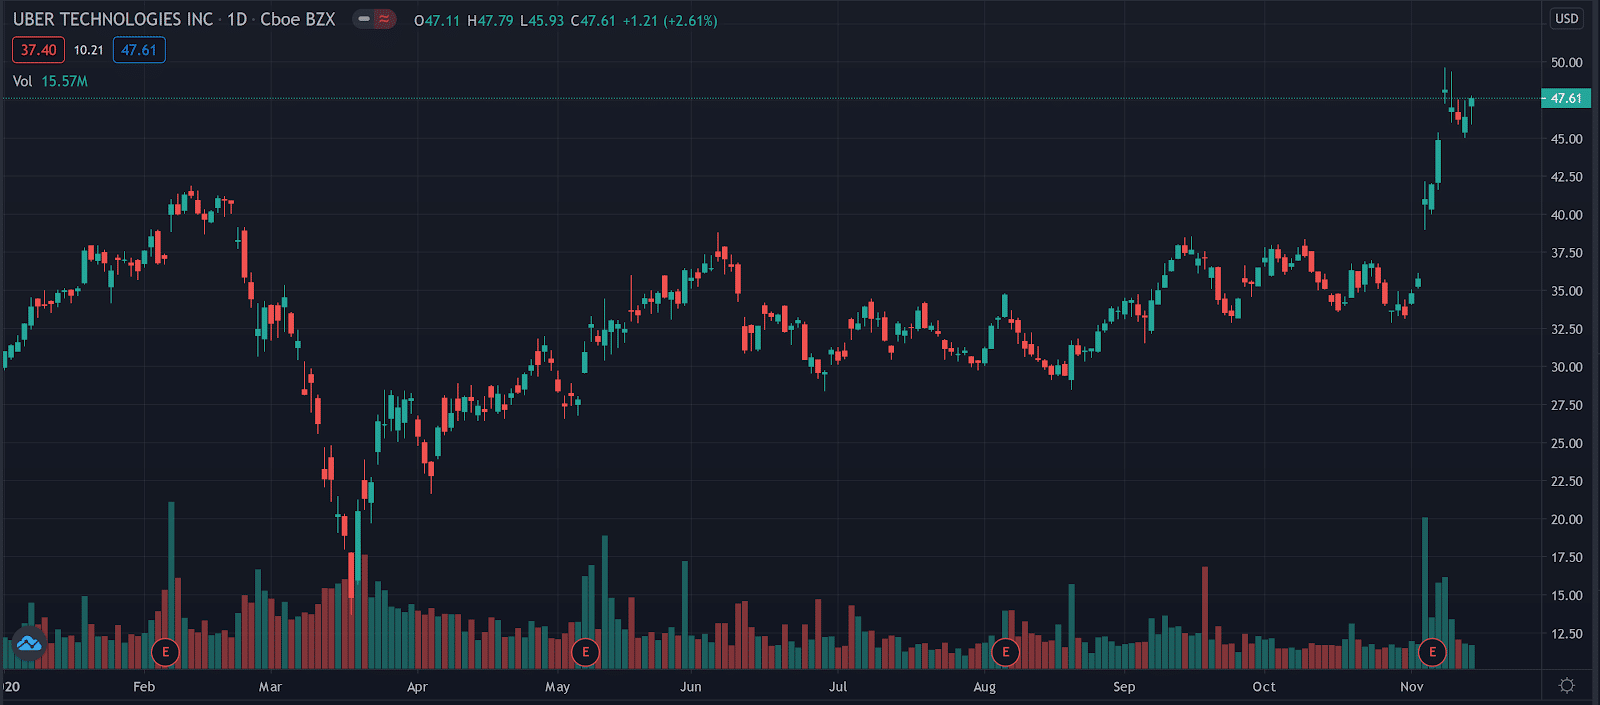Click the TradingView cloud logo icon
1600x705 pixels.
pos(29,643)
